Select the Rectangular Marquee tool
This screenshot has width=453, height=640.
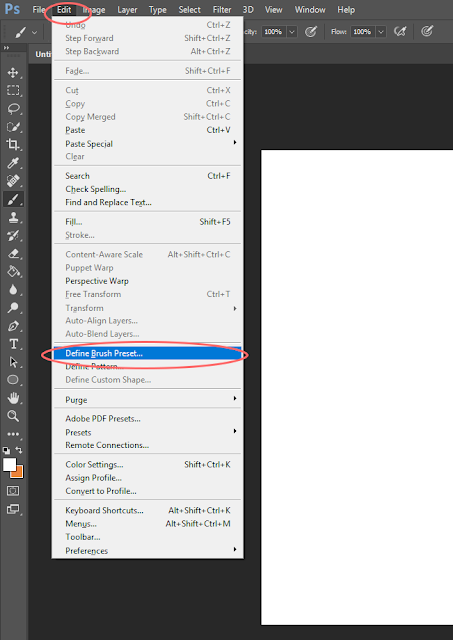pos(13,90)
